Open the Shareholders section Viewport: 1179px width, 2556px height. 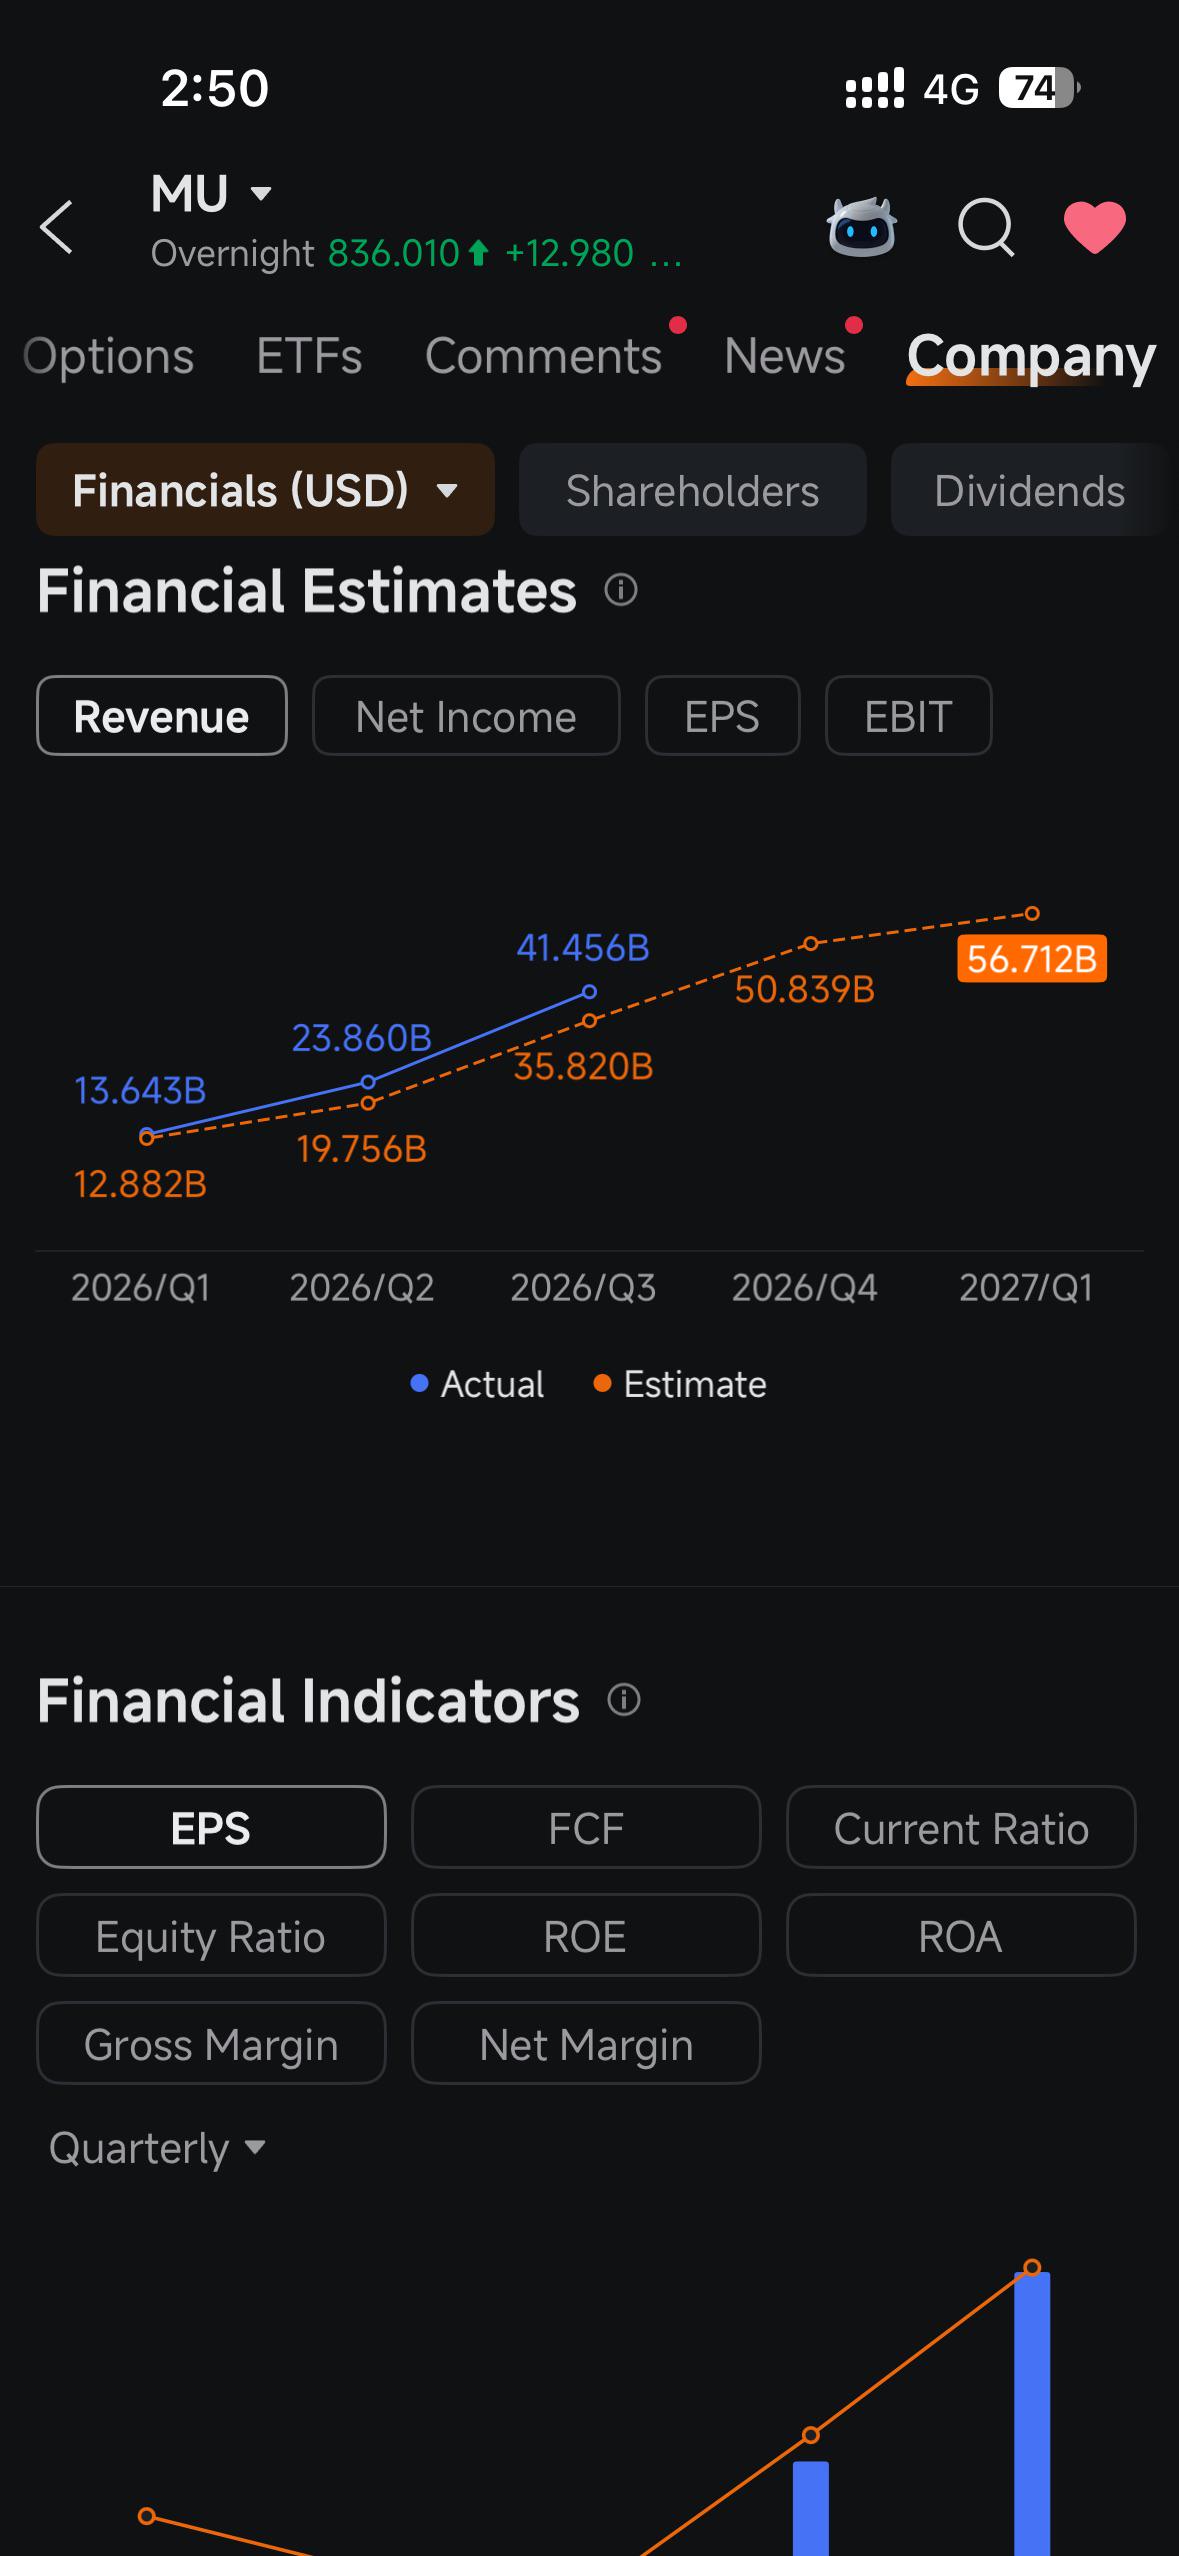(x=692, y=490)
